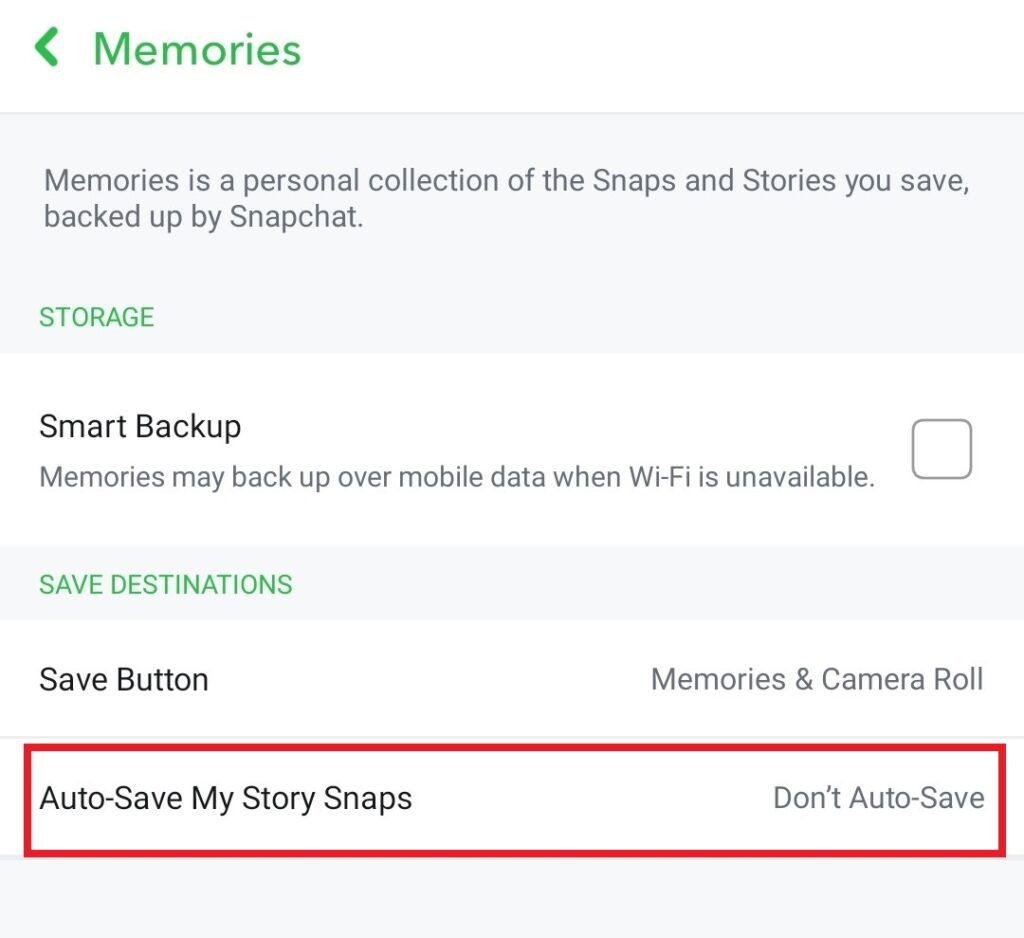Tap the SAVE DESTINATIONS section header
1024x938 pixels.
pyautogui.click(x=165, y=584)
